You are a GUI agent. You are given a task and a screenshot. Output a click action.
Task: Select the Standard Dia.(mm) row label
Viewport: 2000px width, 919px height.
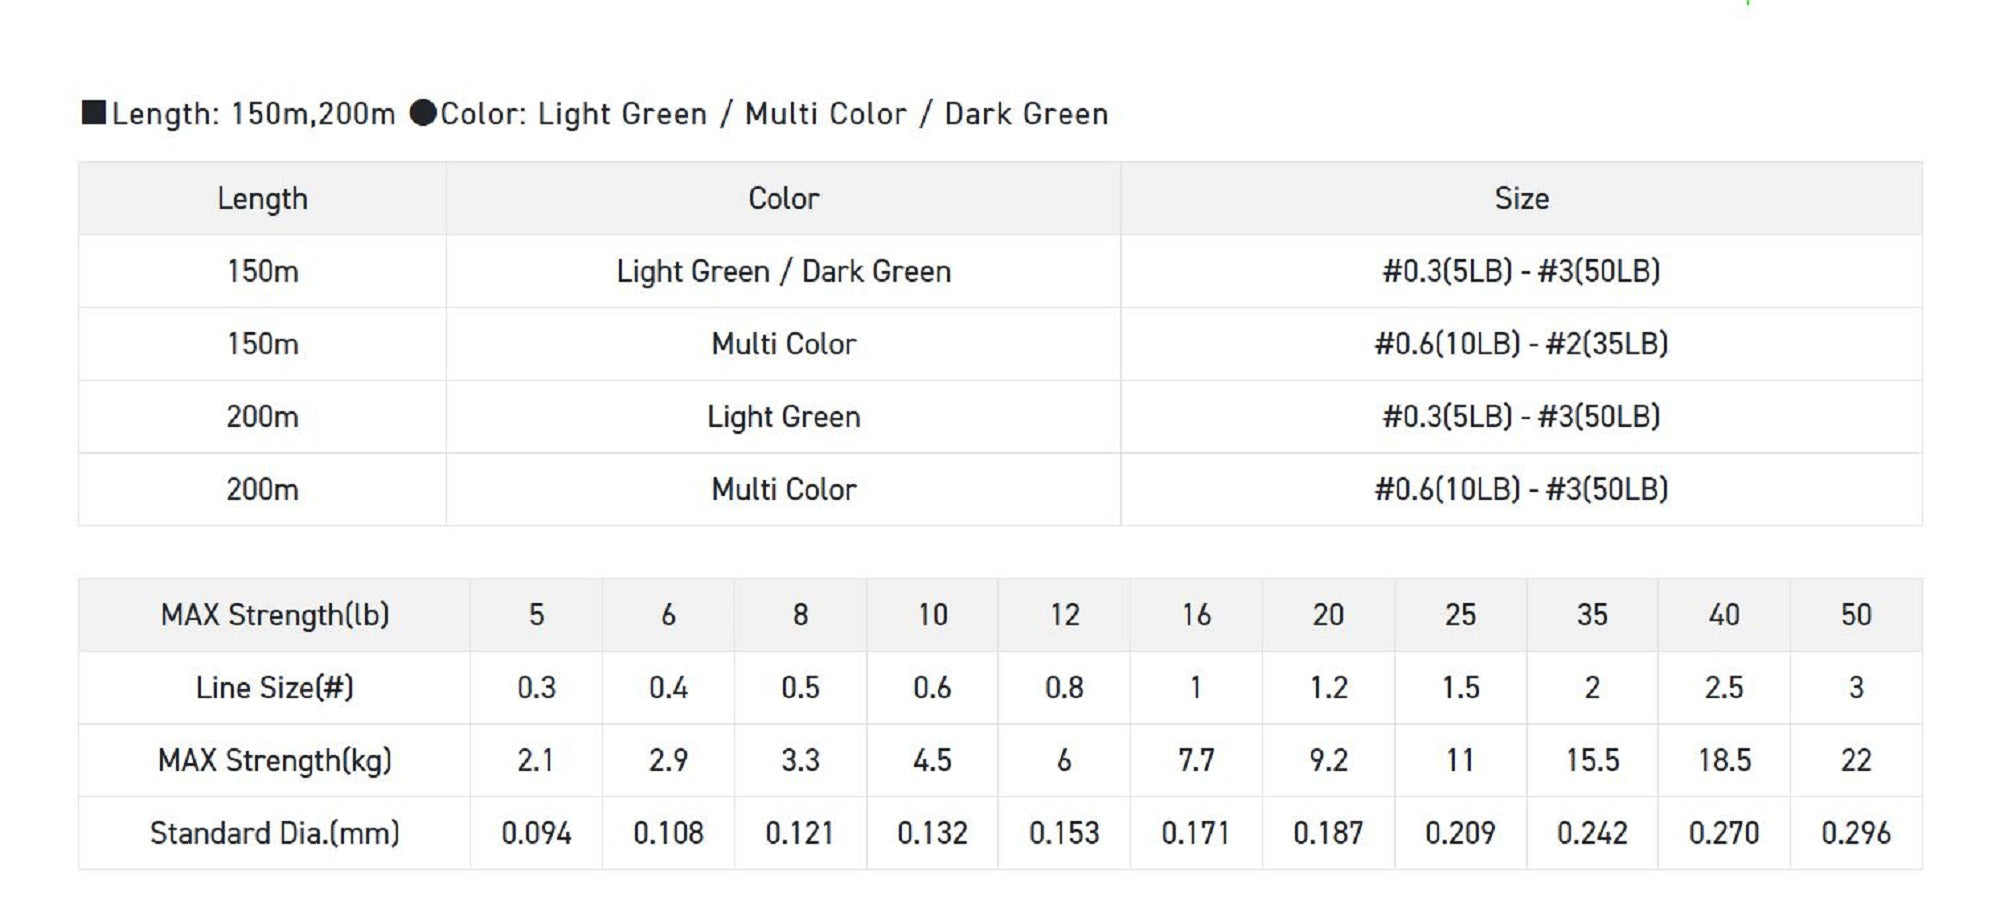tap(275, 833)
